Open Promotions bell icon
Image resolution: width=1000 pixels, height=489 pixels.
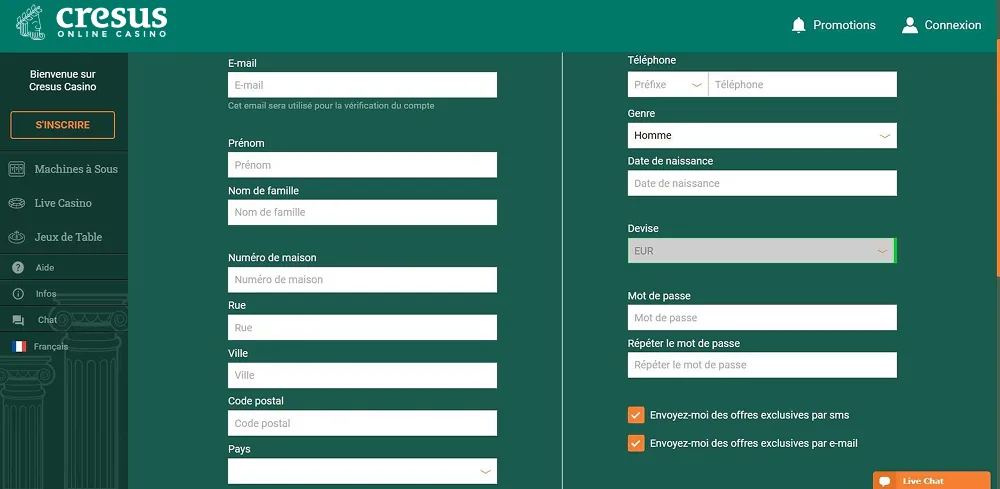[x=798, y=25]
